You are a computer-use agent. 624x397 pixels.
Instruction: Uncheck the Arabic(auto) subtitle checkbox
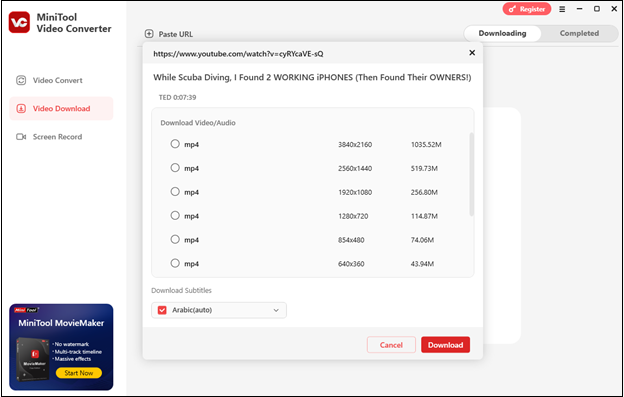coord(162,310)
